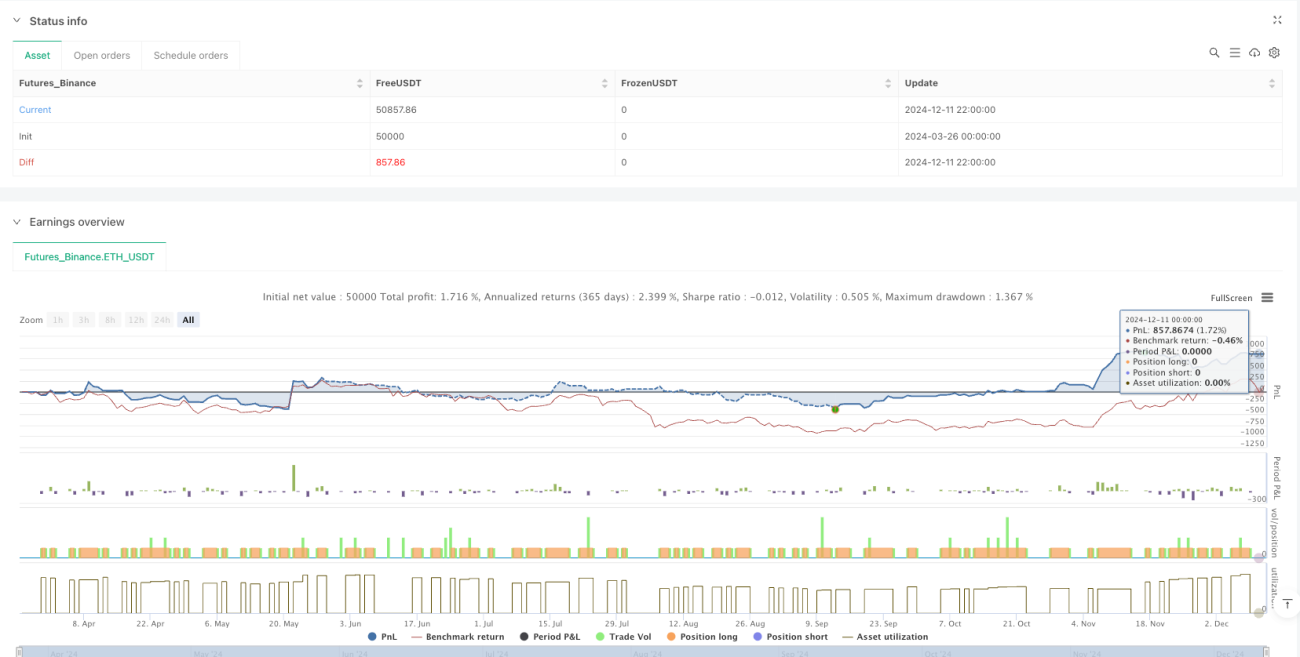Select the Futures_Binance.ETH_USDT chart tab
Viewport: 1300px width, 657px height.
[x=89, y=257]
